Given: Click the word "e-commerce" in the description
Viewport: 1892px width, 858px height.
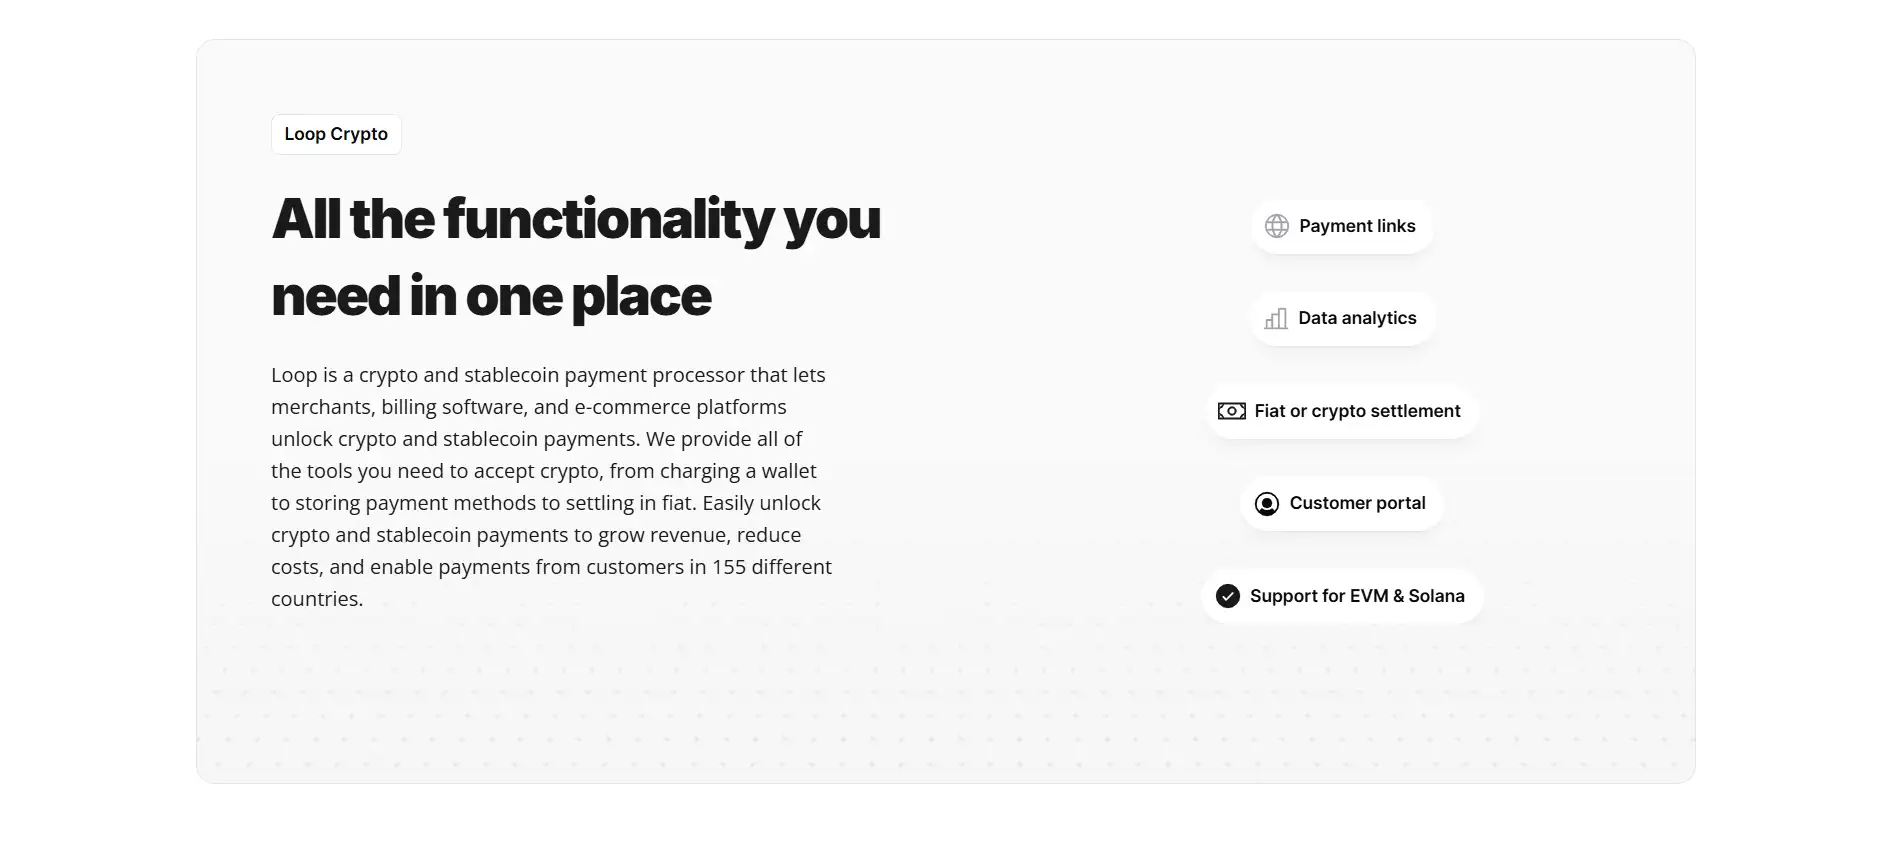Looking at the screenshot, I should 625,407.
